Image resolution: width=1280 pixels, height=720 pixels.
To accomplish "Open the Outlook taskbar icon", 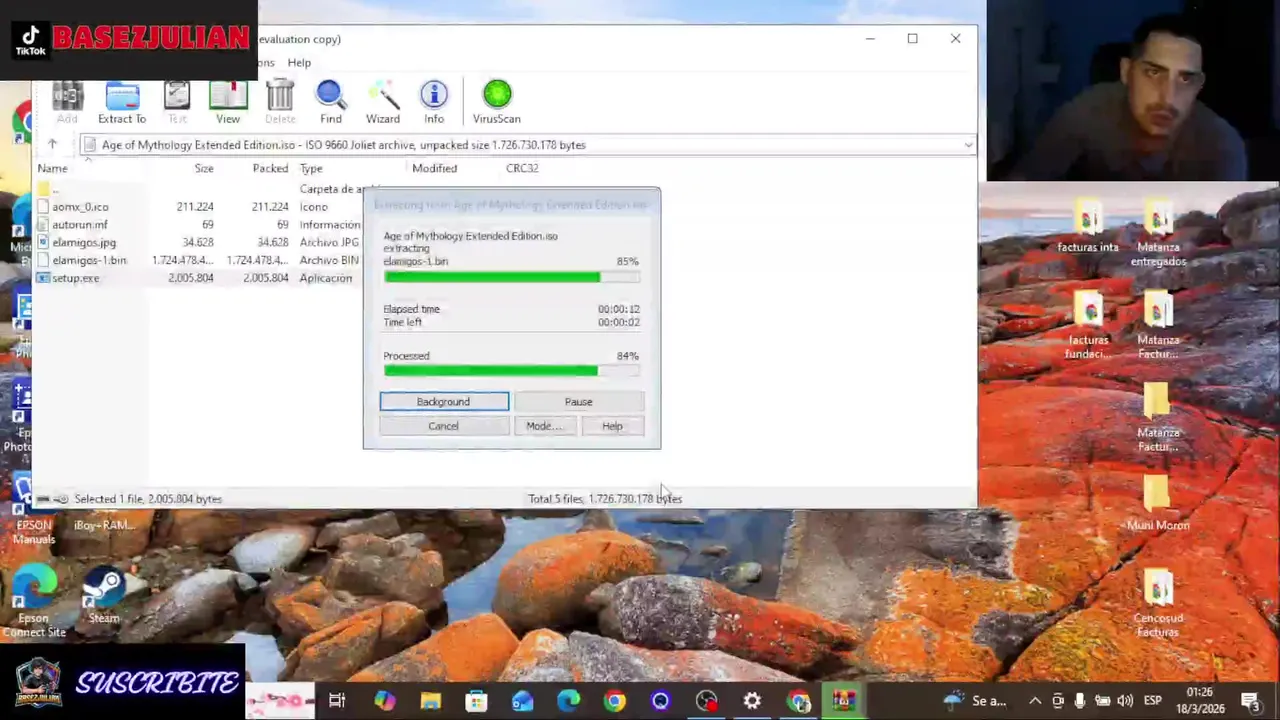I will pyautogui.click(x=522, y=701).
